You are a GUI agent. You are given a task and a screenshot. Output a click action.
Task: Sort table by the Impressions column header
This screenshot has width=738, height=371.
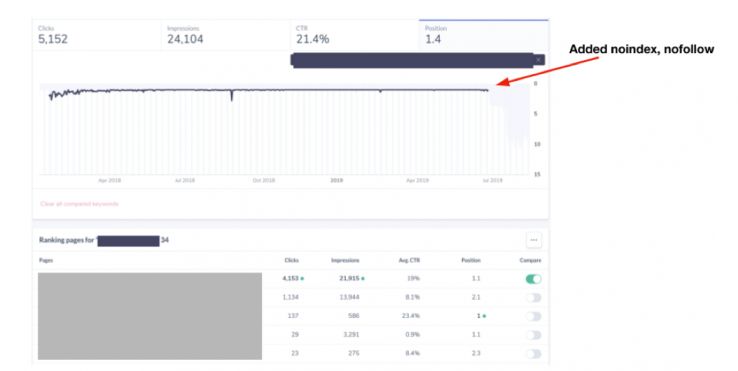coord(345,260)
